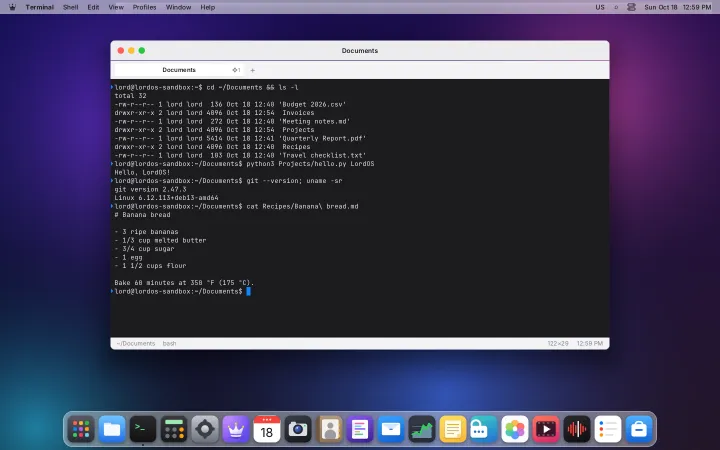The width and height of the screenshot is (720, 450).
Task: Open the Shell menu
Action: coord(70,7)
